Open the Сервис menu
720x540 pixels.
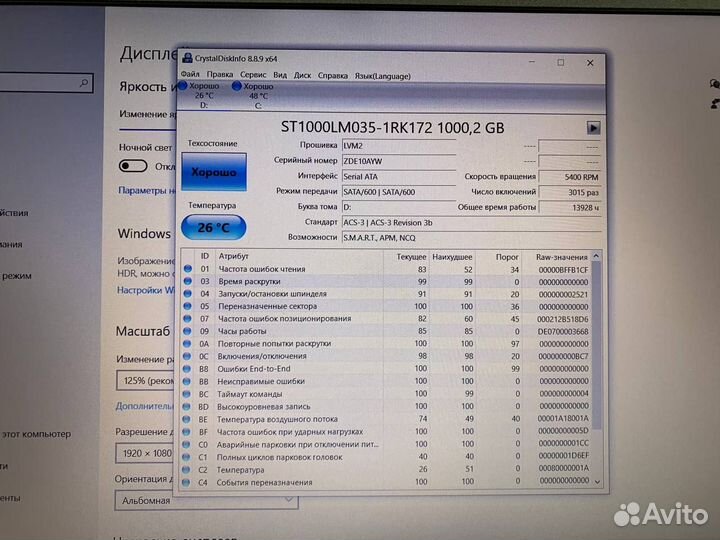click(x=253, y=75)
